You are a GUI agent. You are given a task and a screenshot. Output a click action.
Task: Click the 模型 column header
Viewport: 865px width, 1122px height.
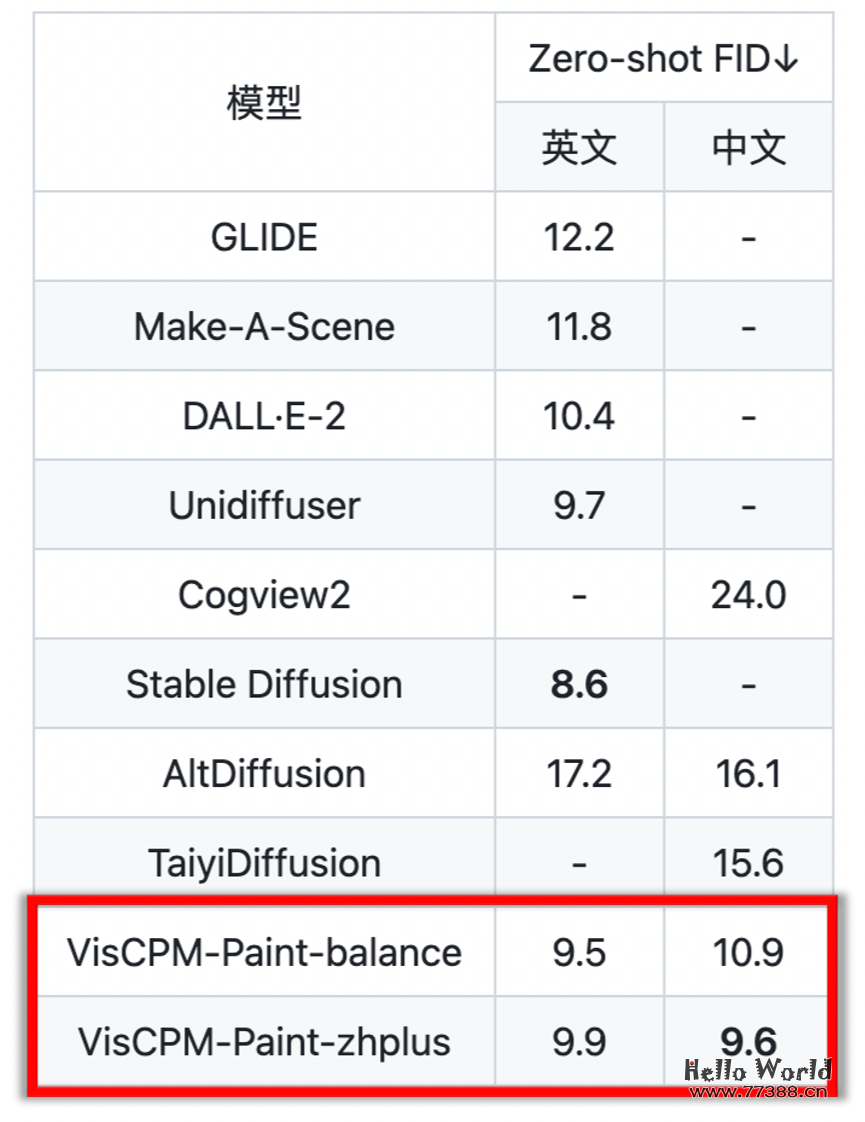pos(264,103)
